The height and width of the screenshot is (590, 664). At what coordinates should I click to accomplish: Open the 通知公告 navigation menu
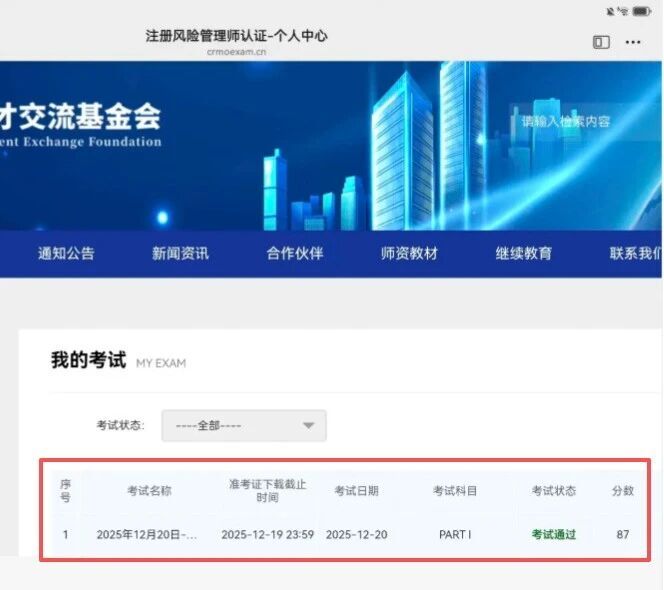pos(66,253)
